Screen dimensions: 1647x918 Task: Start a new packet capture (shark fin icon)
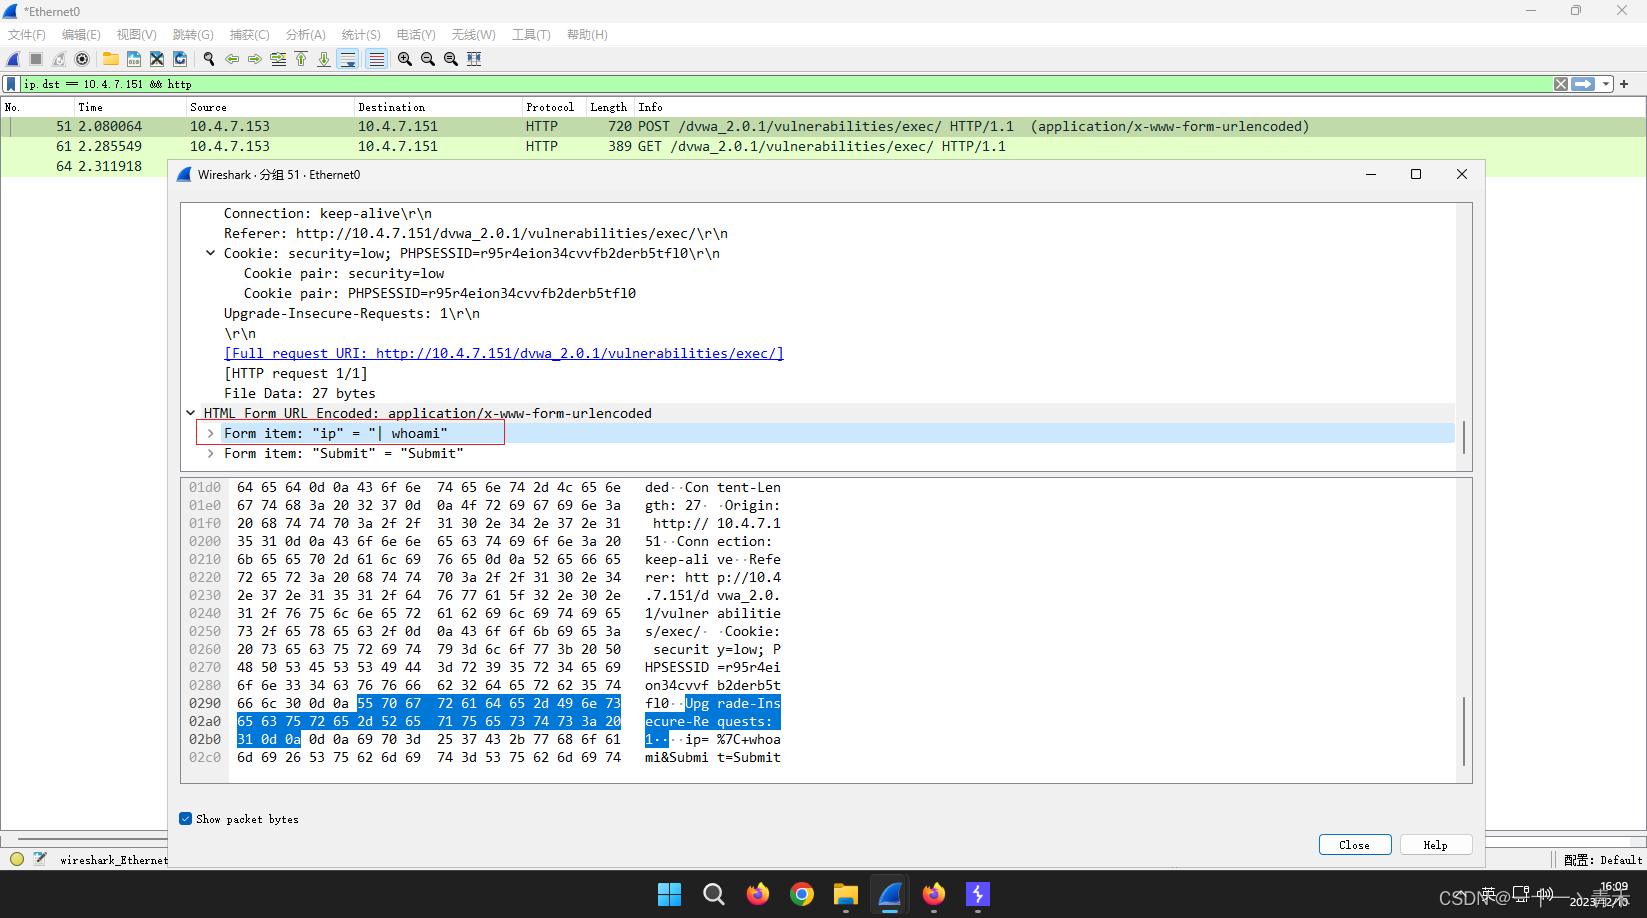pyautogui.click(x=13, y=59)
